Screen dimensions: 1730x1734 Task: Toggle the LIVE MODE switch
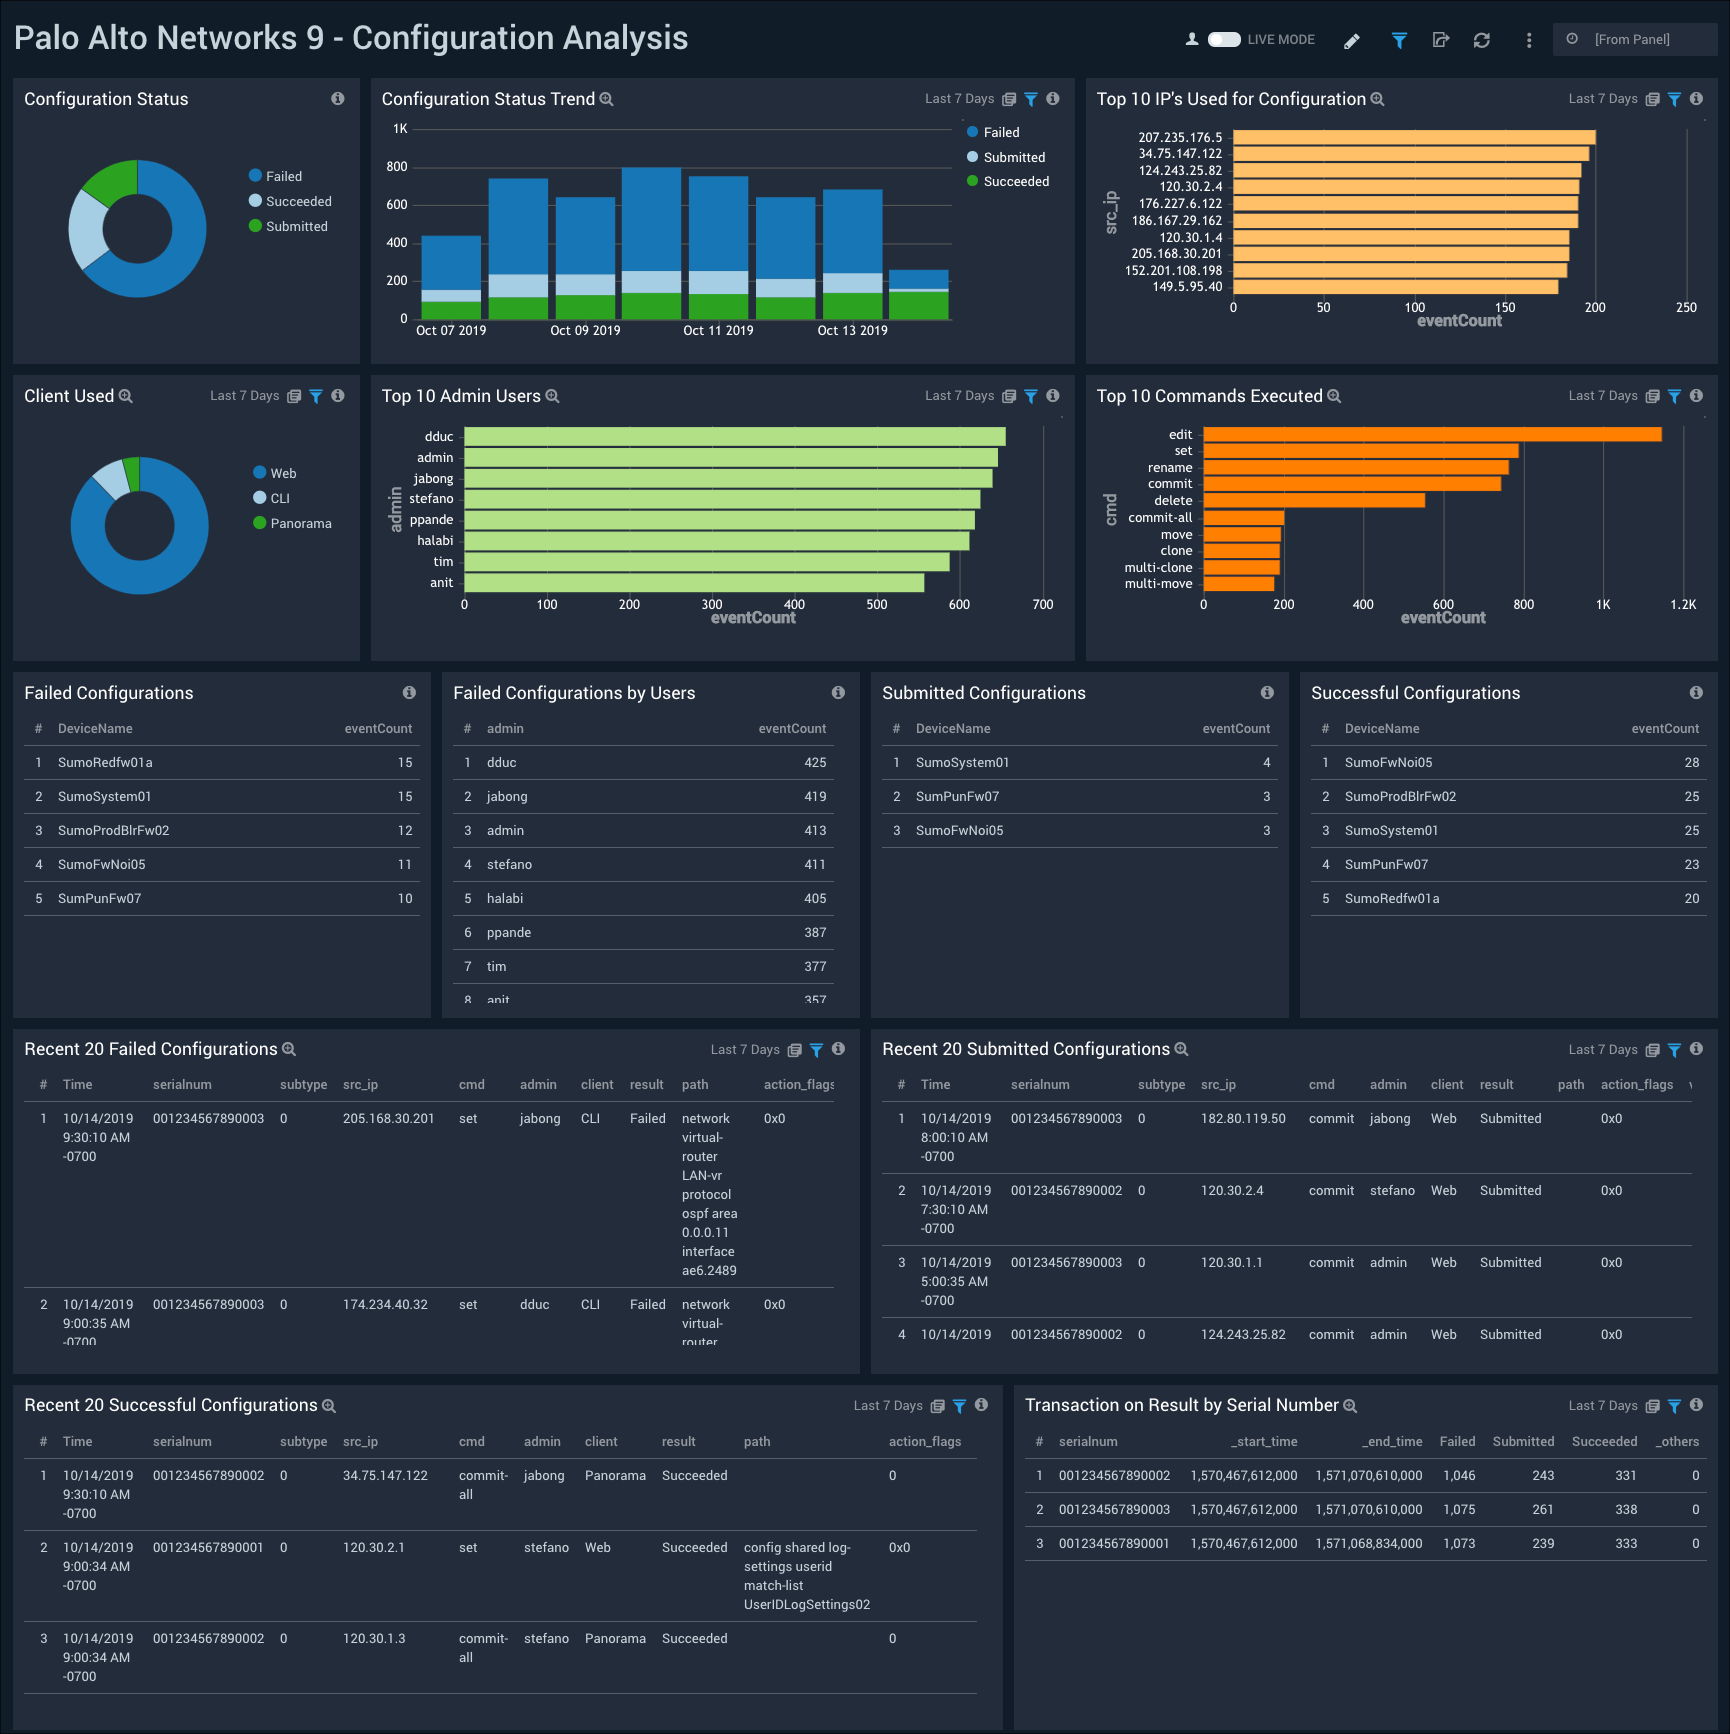(x=1223, y=39)
